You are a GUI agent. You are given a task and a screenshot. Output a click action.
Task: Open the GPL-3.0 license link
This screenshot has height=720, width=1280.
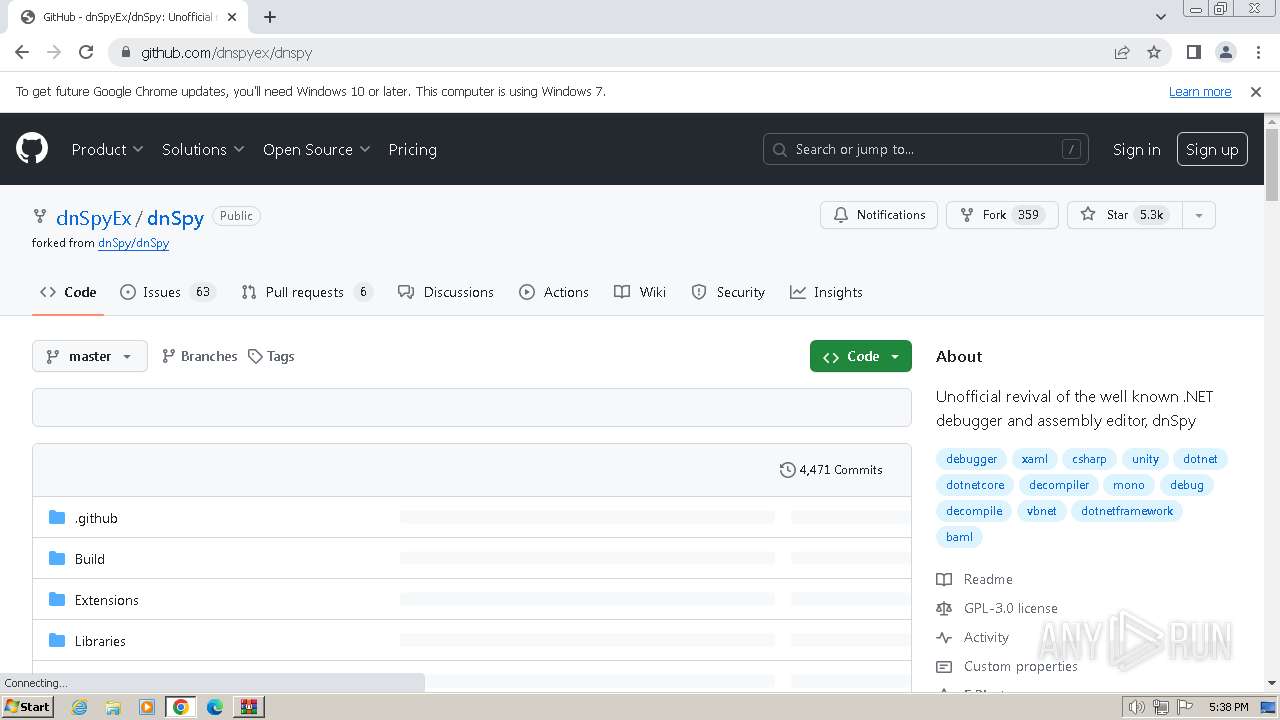(997, 608)
